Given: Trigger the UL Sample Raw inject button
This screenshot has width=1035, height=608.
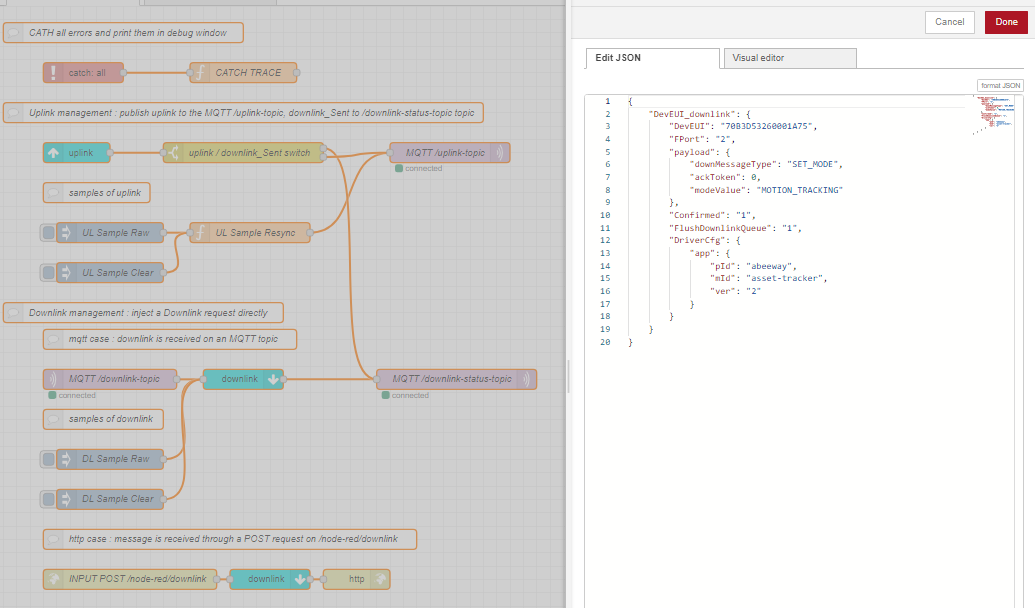Looking at the screenshot, I should (x=48, y=233).
